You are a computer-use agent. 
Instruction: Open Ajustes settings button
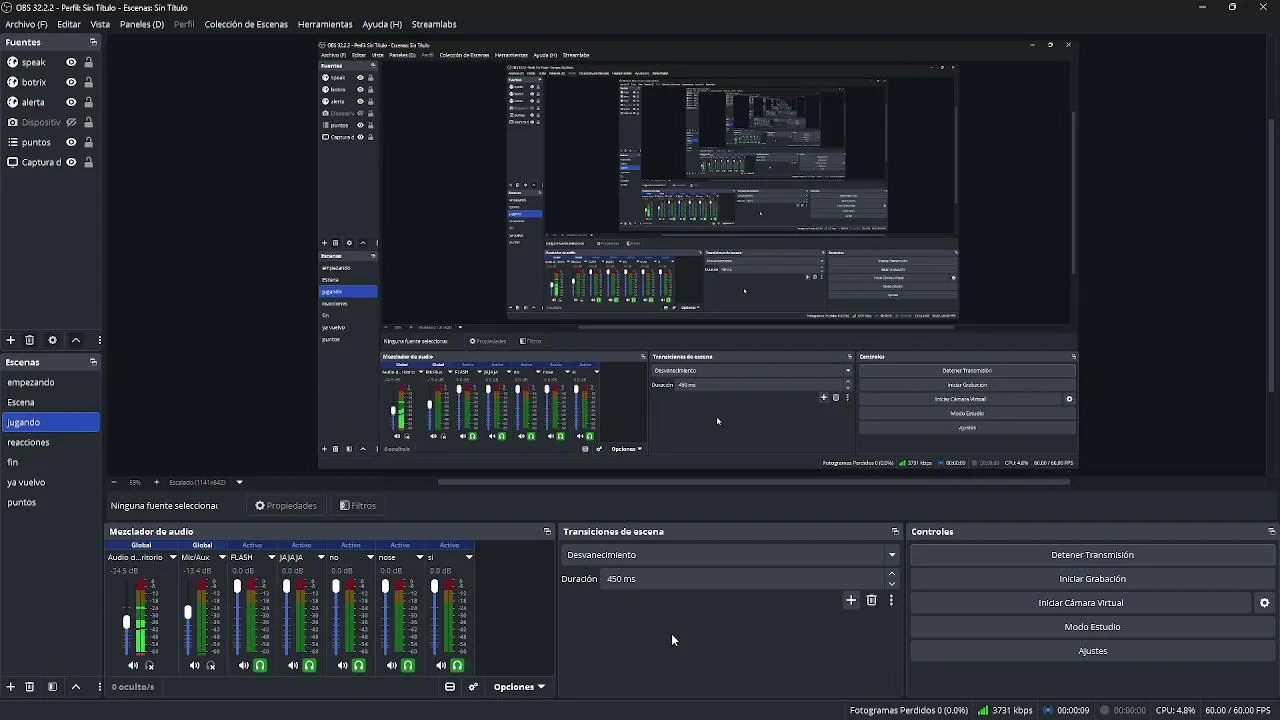pos(1092,651)
